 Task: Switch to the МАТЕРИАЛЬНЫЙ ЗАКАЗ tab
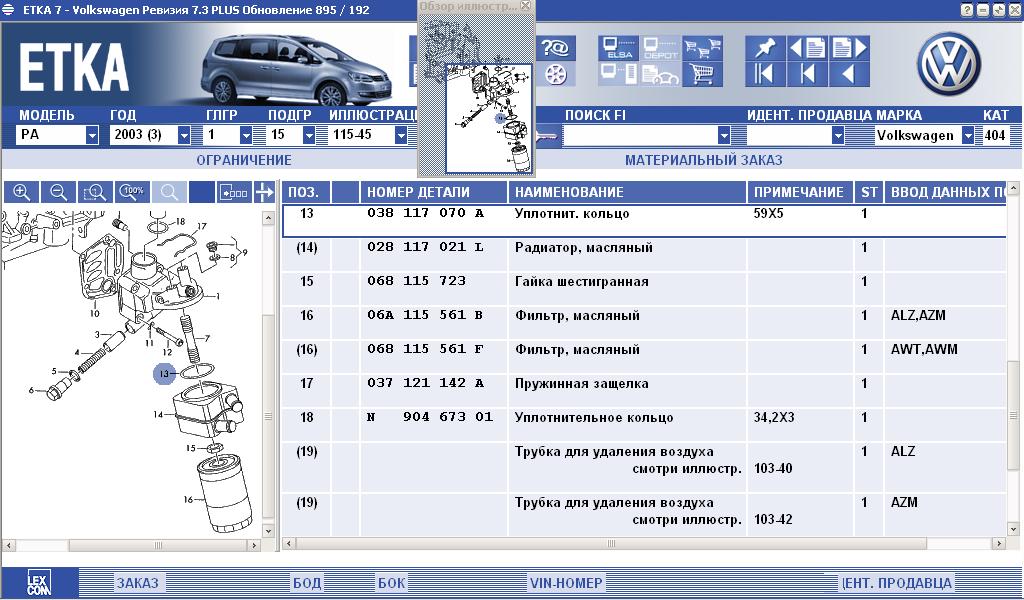click(703, 160)
